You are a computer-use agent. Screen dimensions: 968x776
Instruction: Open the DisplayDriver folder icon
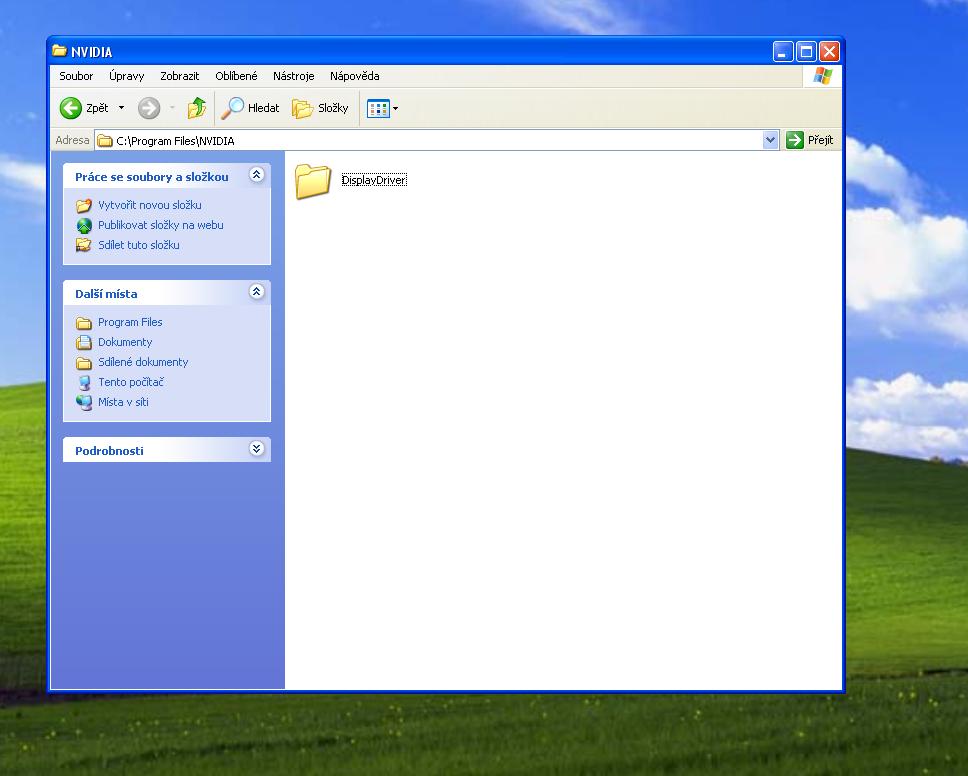tap(313, 181)
